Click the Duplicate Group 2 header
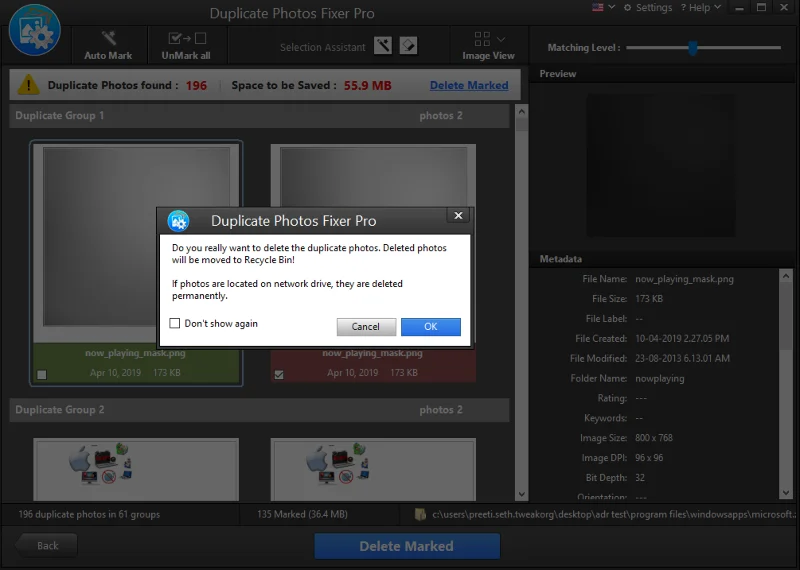 (x=259, y=410)
